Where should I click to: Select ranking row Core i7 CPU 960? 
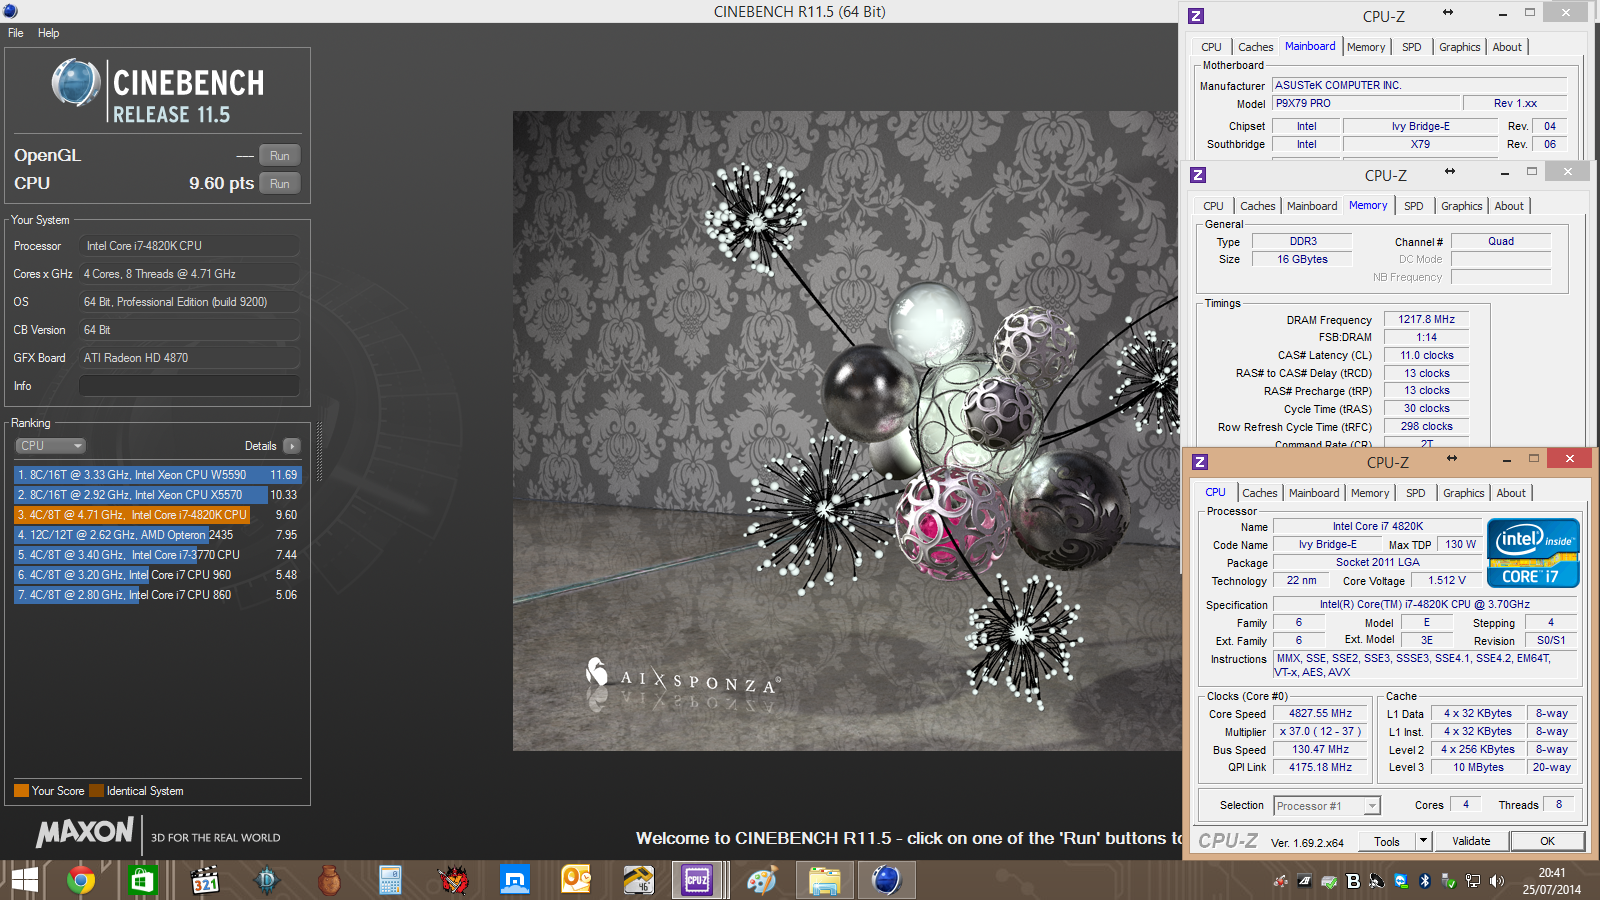click(x=158, y=575)
